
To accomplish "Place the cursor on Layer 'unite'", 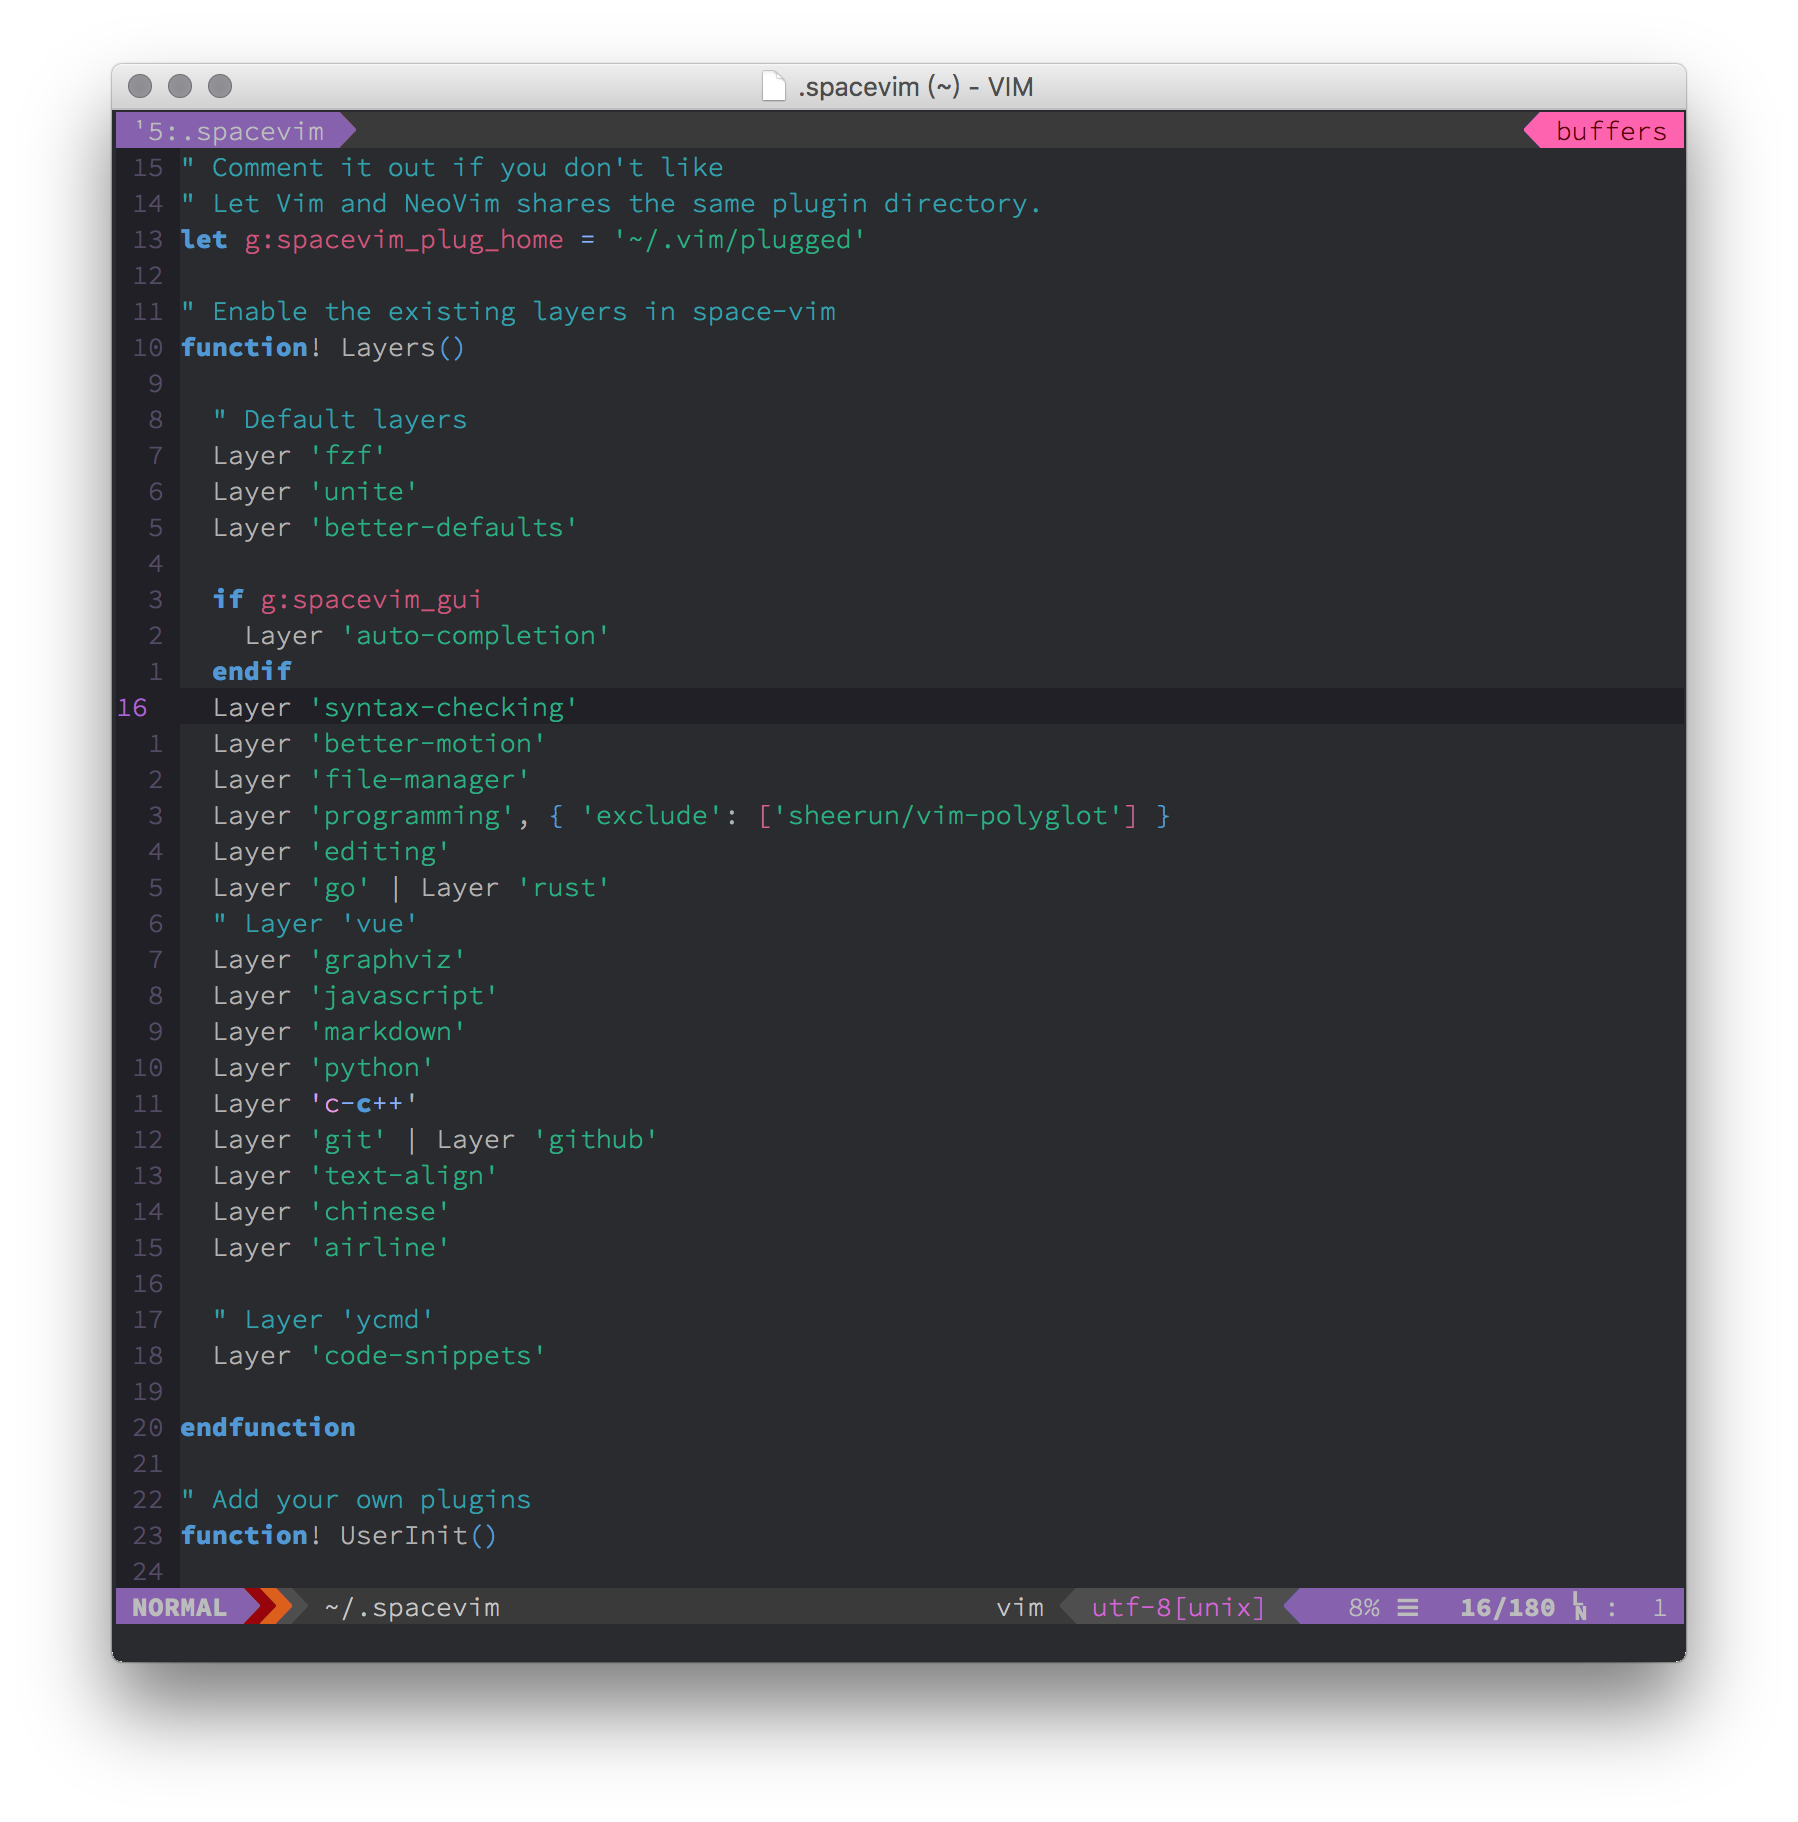I will tap(315, 491).
